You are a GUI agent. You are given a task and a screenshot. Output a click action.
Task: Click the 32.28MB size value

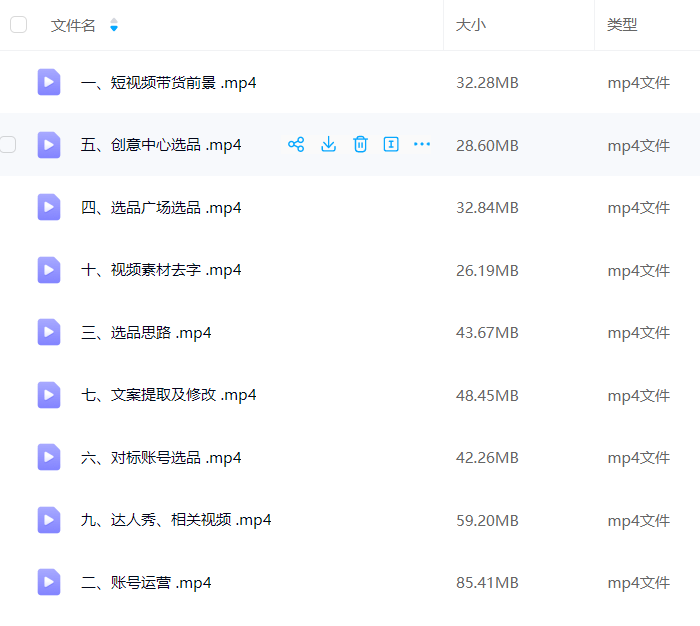coord(487,83)
